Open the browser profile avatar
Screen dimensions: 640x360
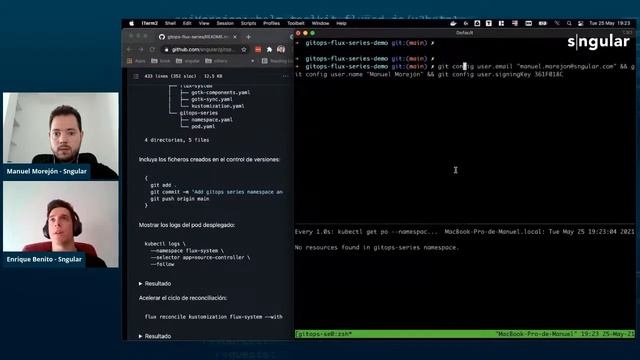click(x=281, y=49)
